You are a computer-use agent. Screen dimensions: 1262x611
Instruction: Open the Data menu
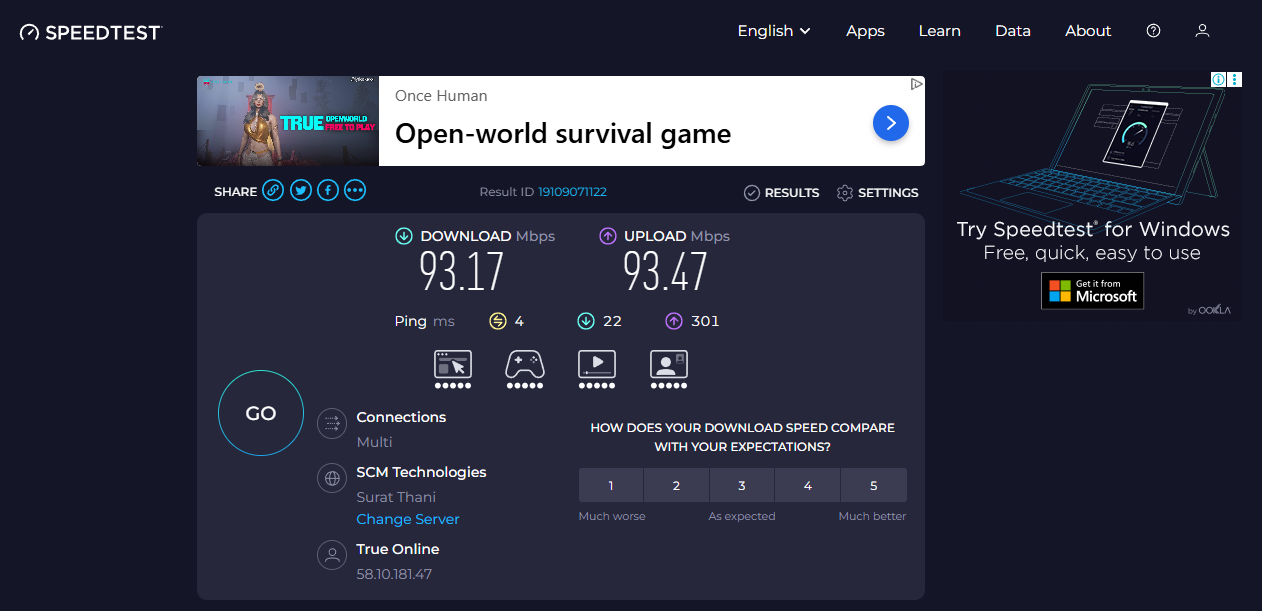tap(1013, 31)
